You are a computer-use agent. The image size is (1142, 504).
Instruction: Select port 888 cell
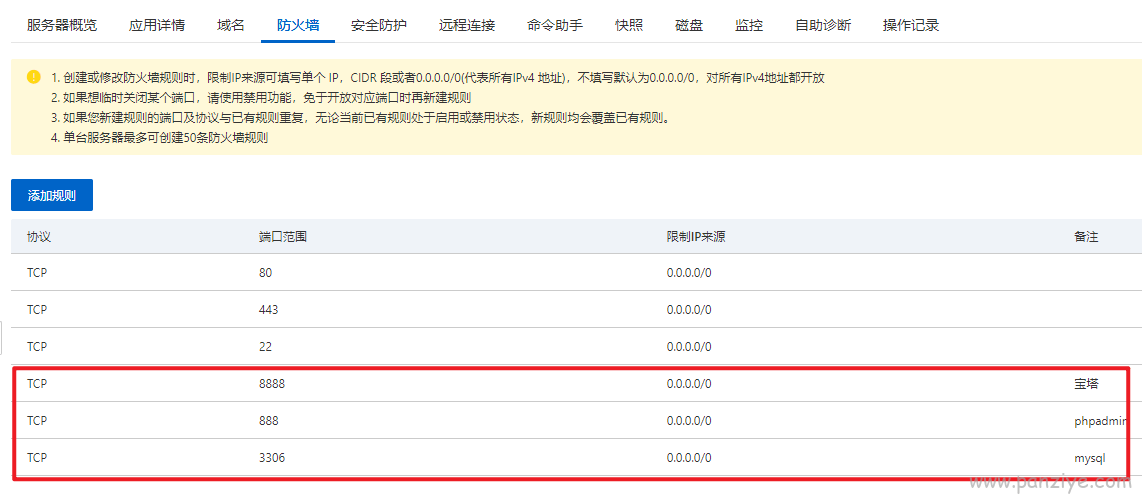[269, 420]
